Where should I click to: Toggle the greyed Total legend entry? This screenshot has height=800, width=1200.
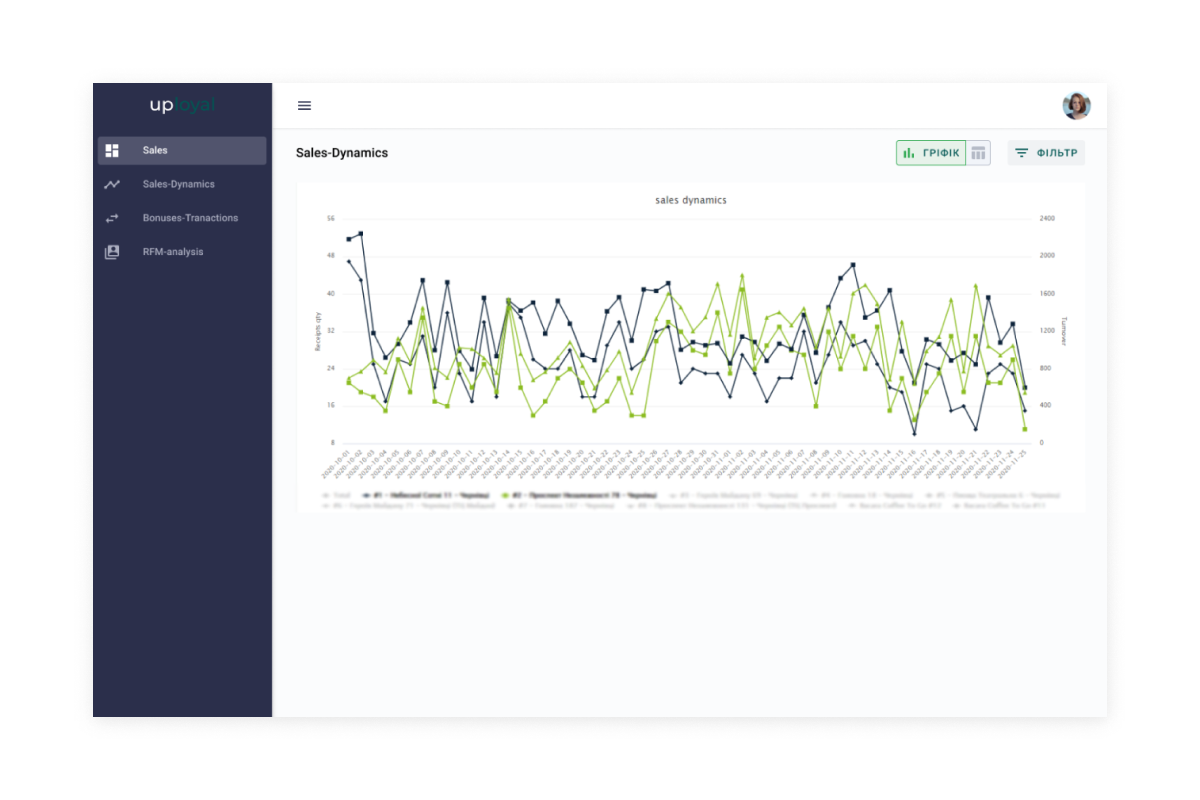coord(337,495)
